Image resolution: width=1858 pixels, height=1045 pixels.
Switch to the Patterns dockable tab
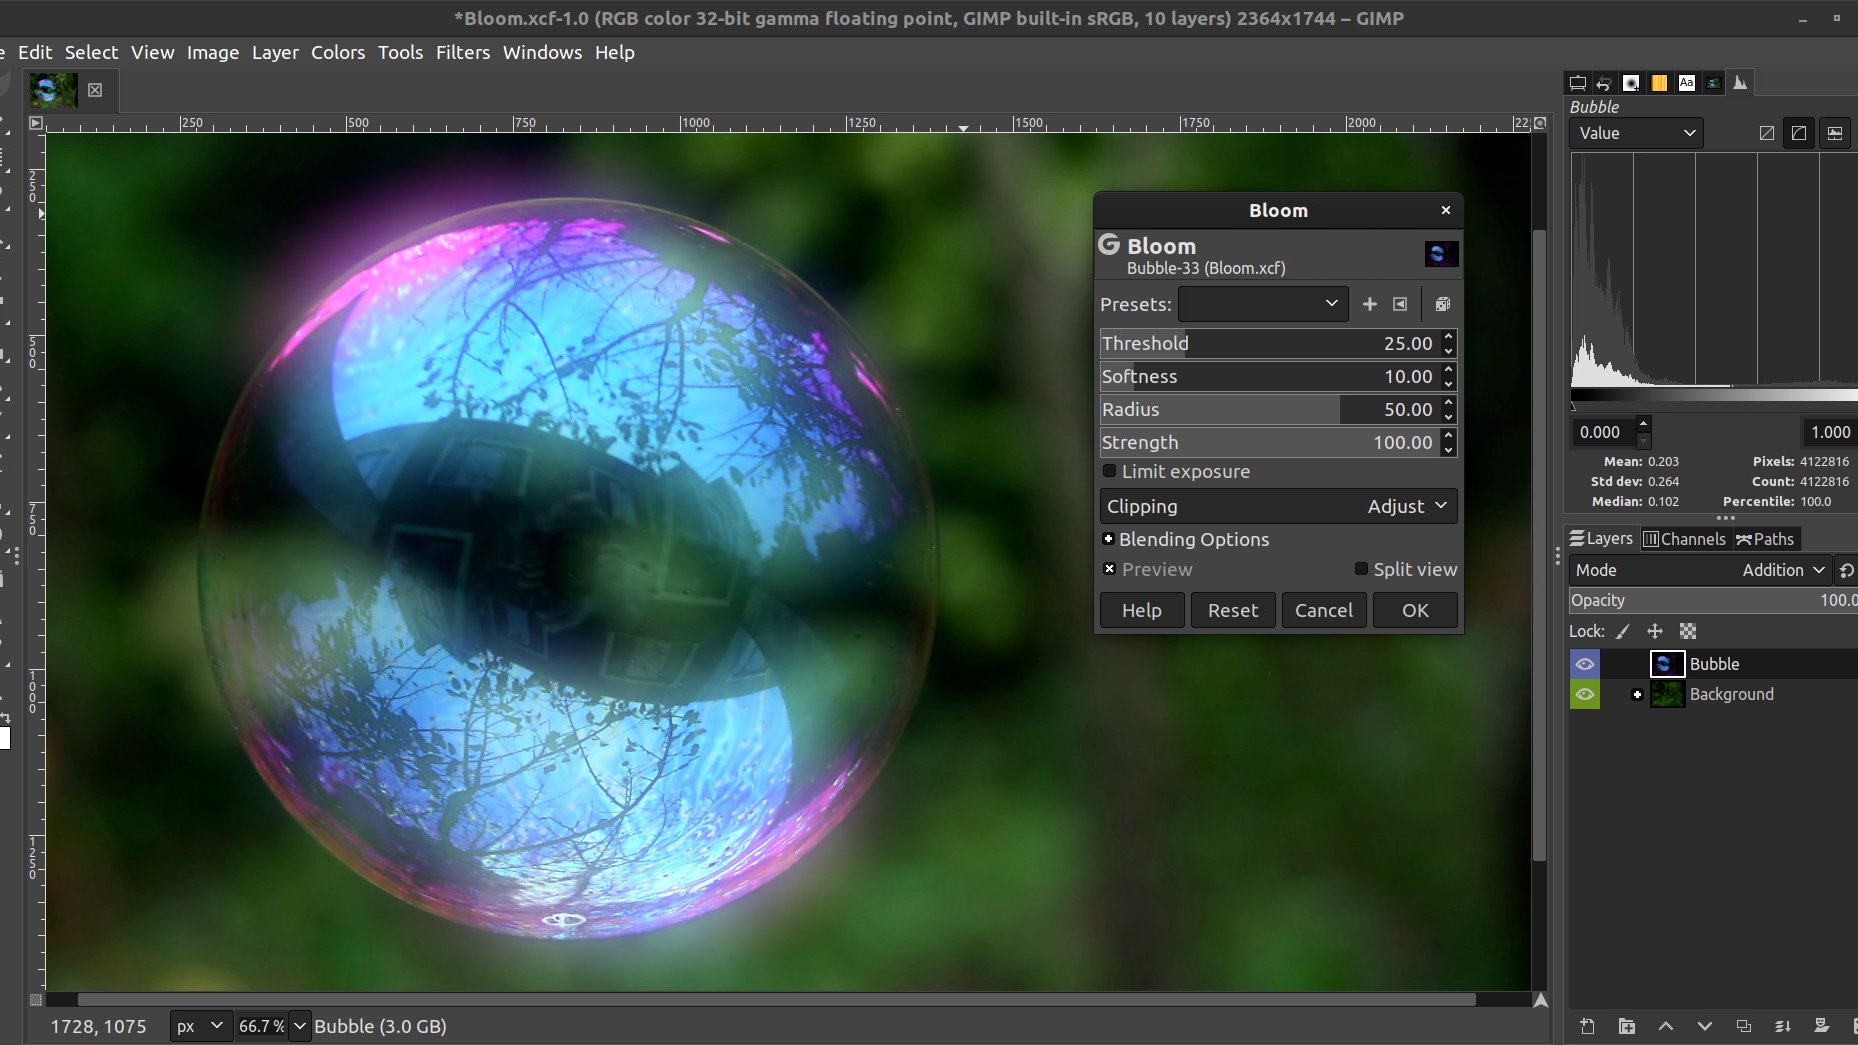click(1659, 82)
